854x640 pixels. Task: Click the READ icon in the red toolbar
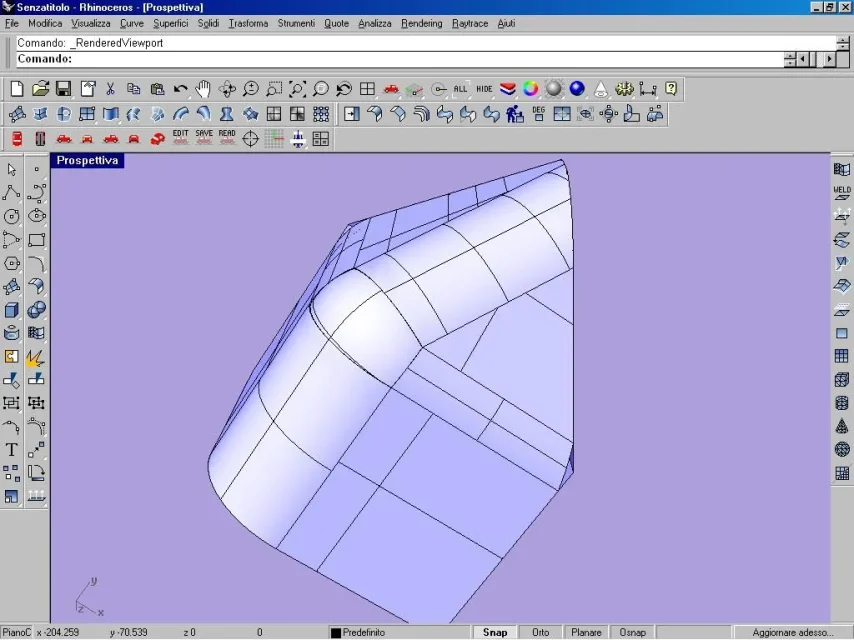[x=227, y=138]
